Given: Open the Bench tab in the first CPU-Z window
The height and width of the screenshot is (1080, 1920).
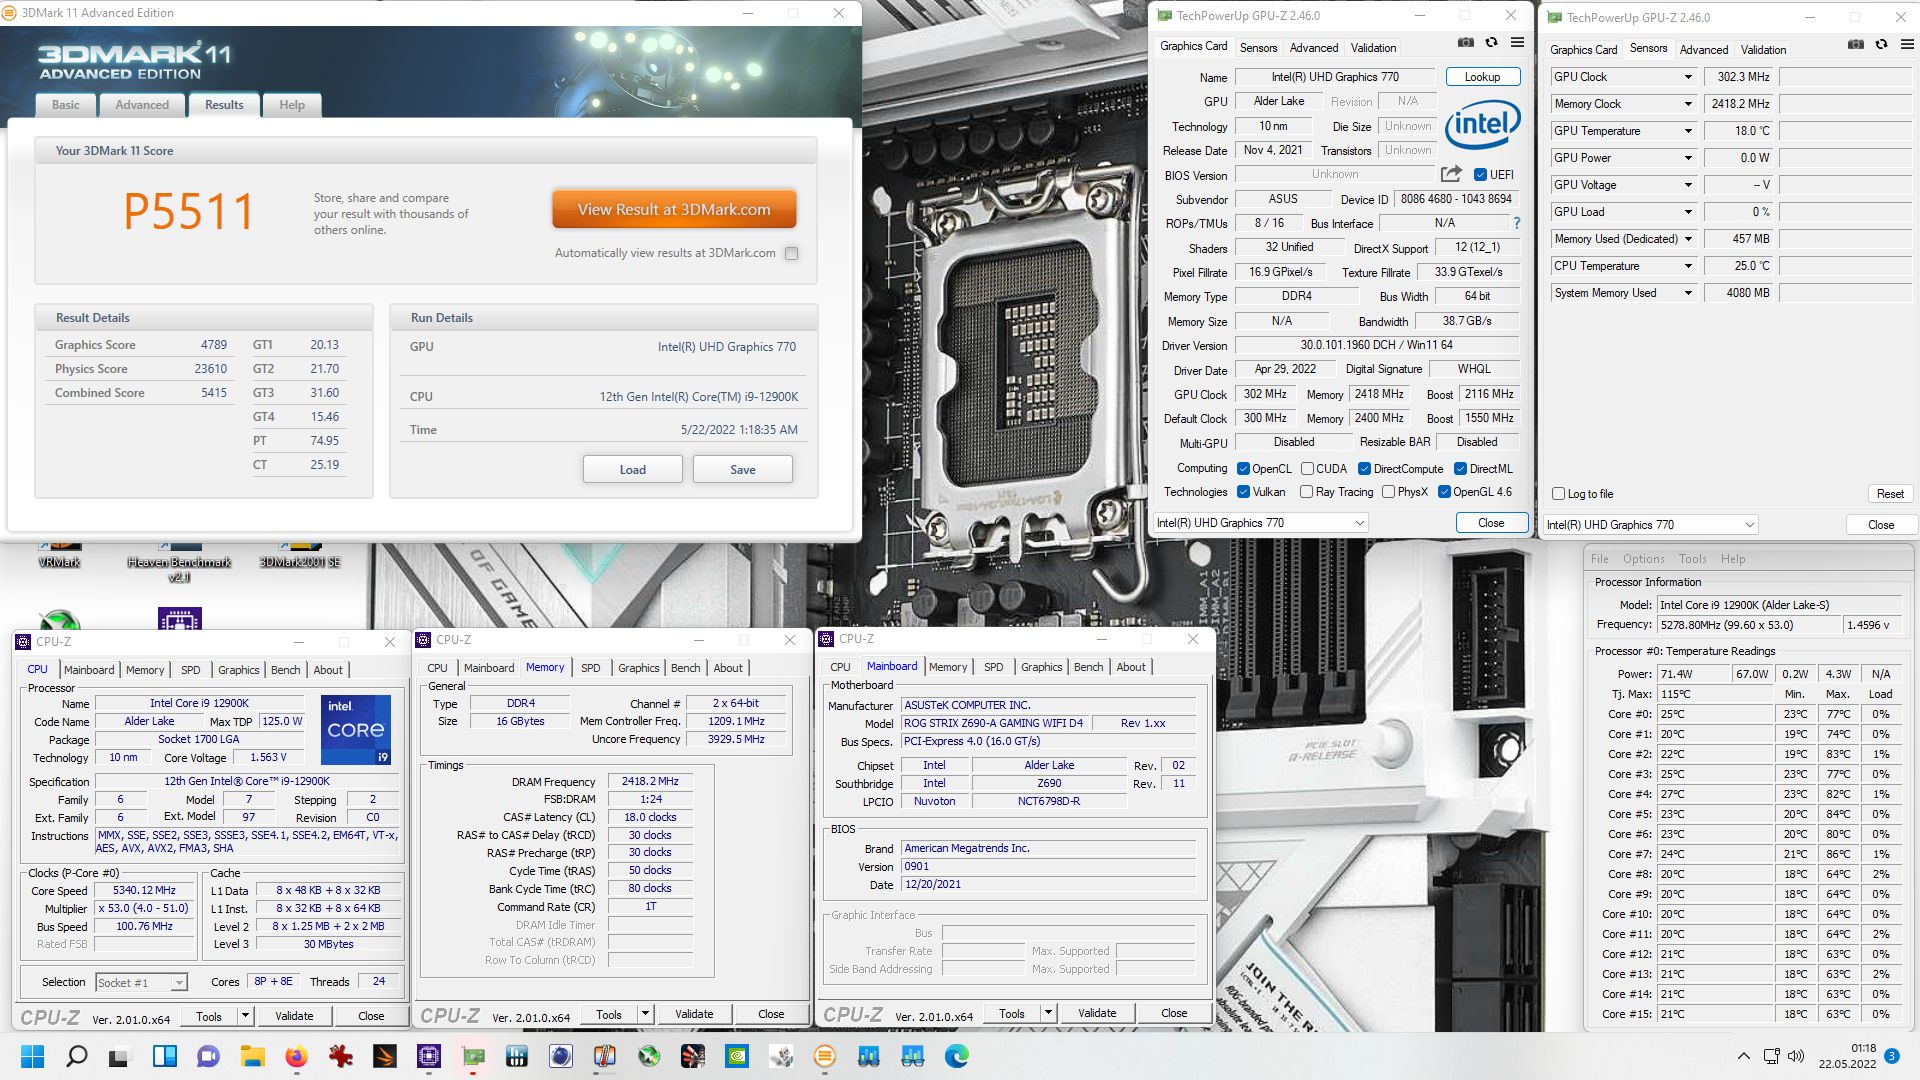Looking at the screenshot, I should pos(286,670).
